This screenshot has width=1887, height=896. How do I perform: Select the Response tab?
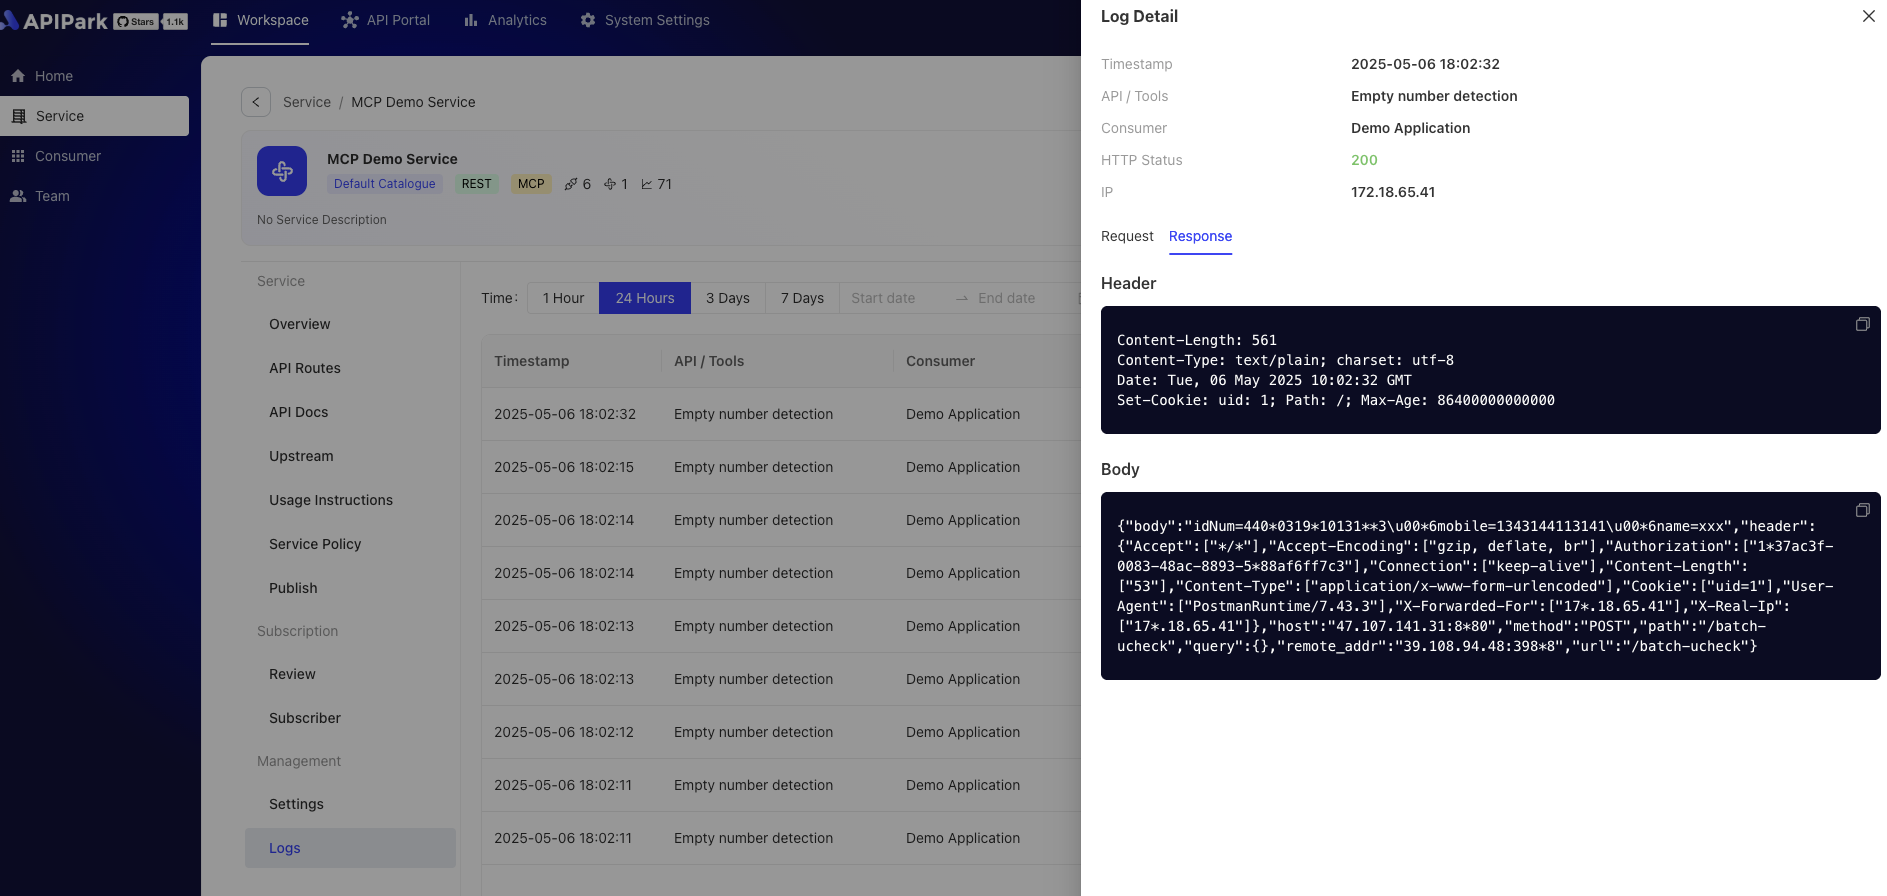1200,236
